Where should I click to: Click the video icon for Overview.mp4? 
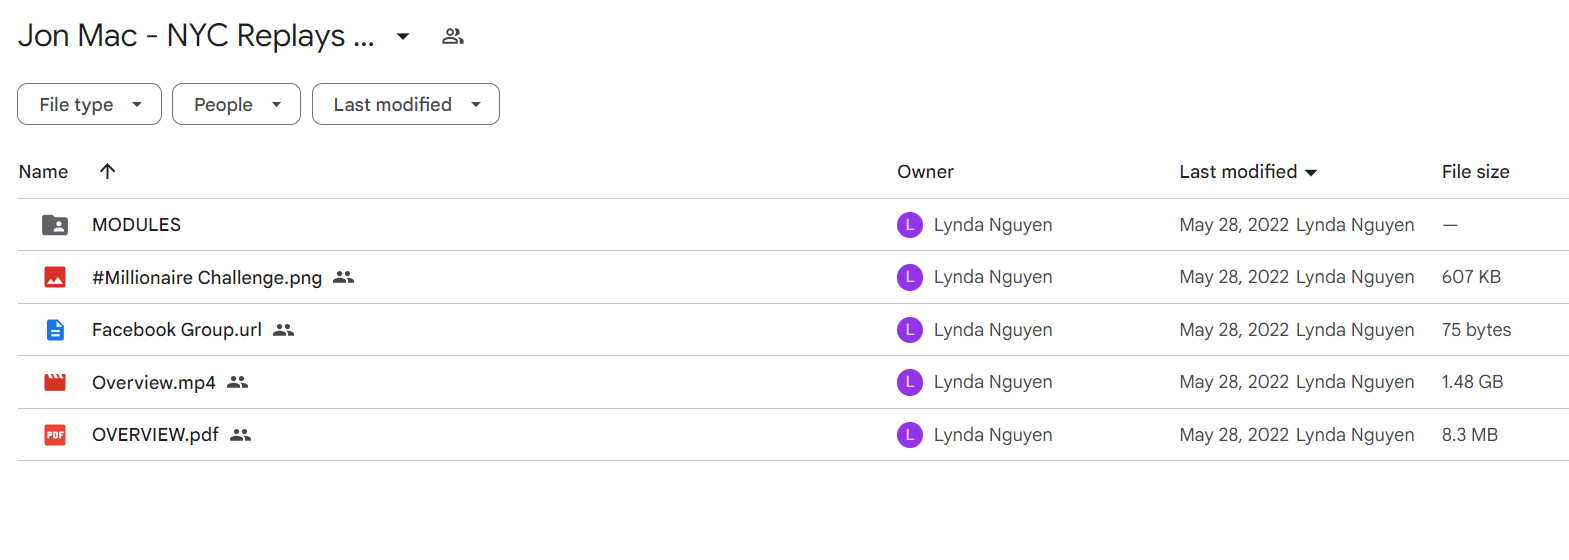tap(55, 382)
